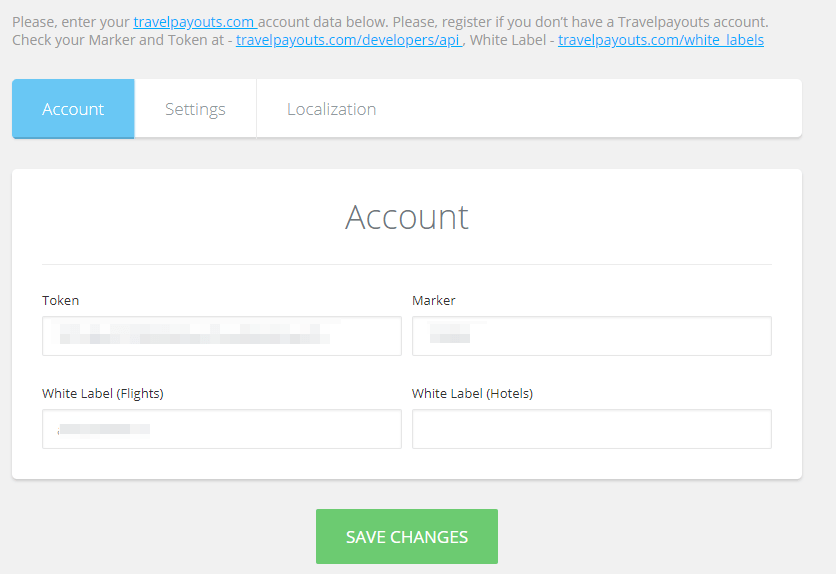
Task: Switch to the Localization tab
Action: [x=332, y=109]
